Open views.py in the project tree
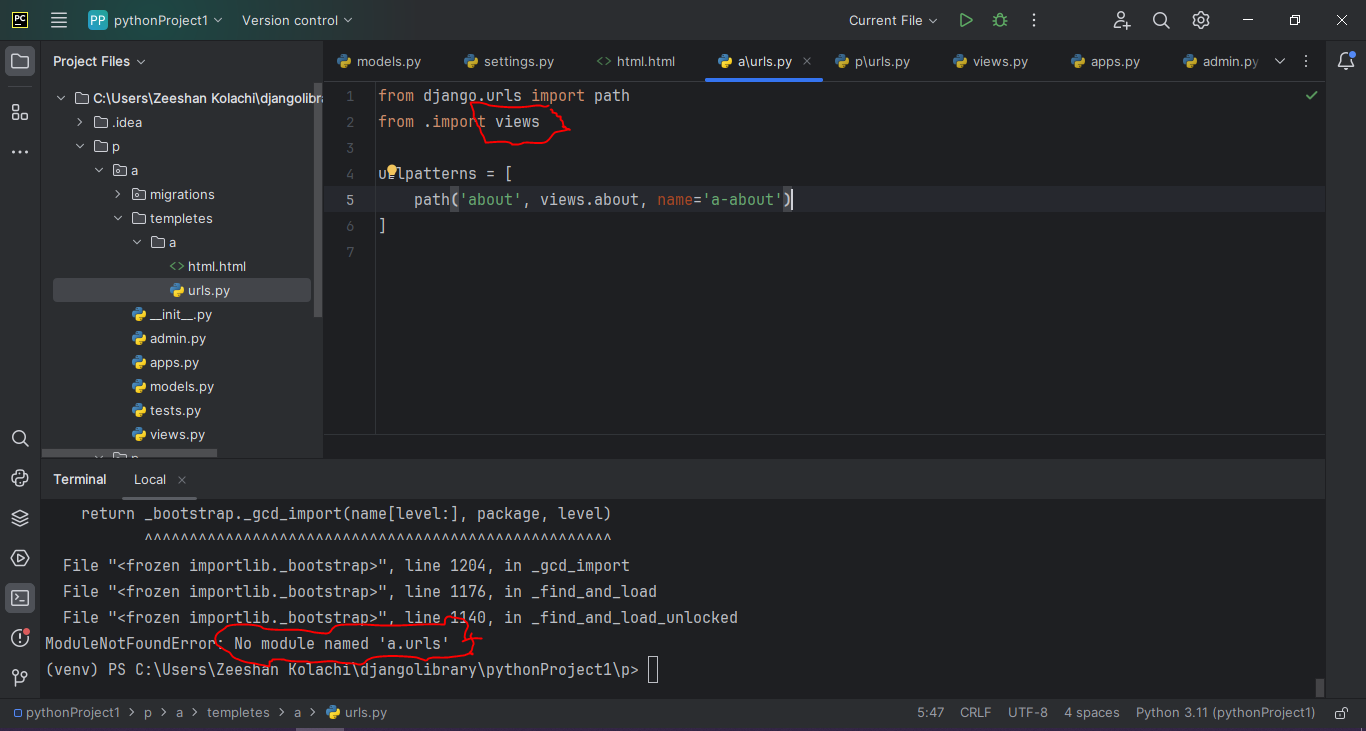Image resolution: width=1366 pixels, height=731 pixels. click(x=177, y=434)
